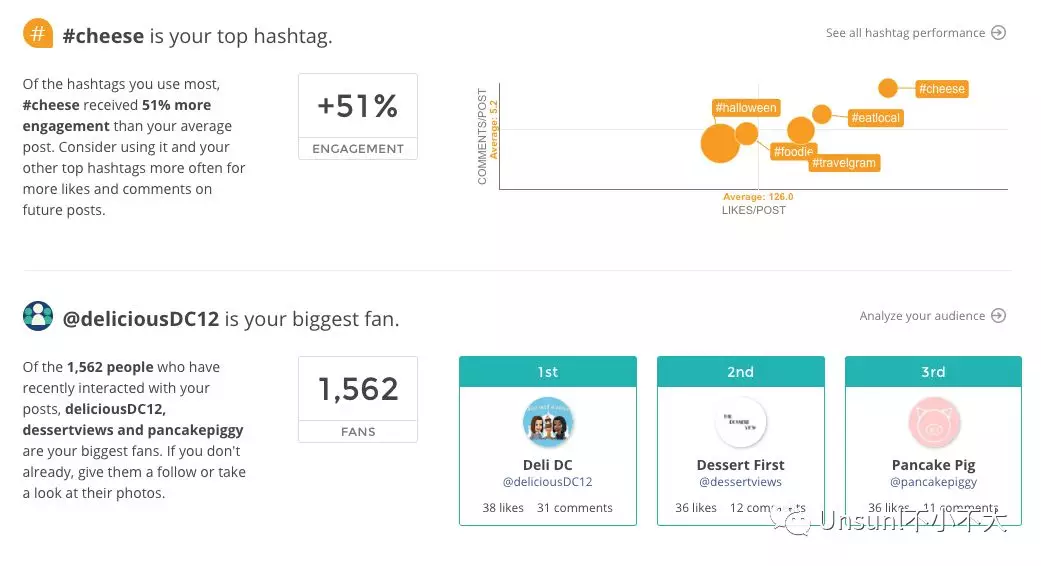This screenshot has height=566, width=1041.
Task: Click Analyze your audience link
Action: tap(922, 316)
